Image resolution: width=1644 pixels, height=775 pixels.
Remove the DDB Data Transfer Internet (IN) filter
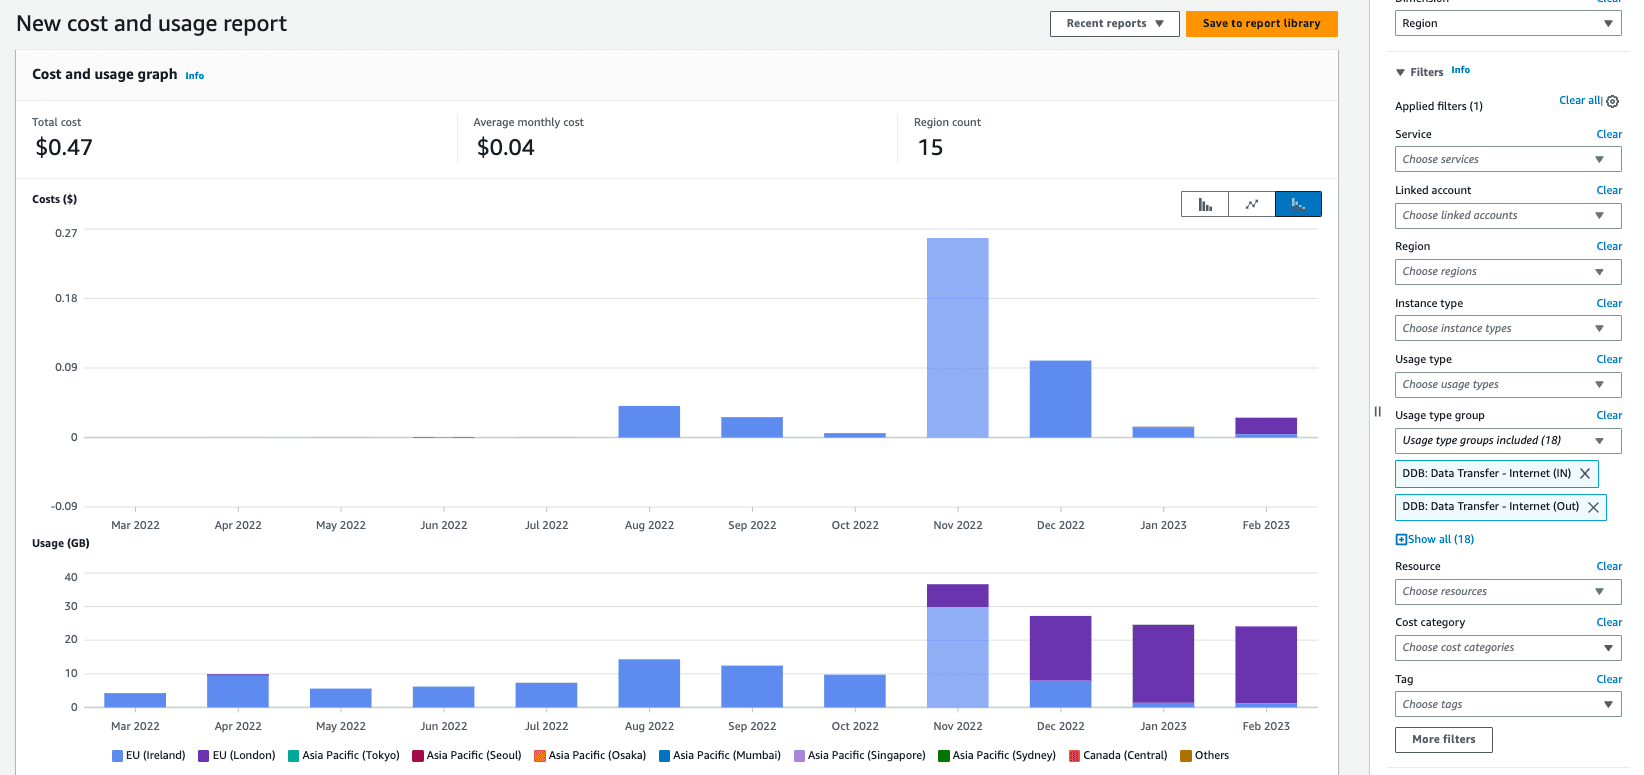click(1585, 474)
